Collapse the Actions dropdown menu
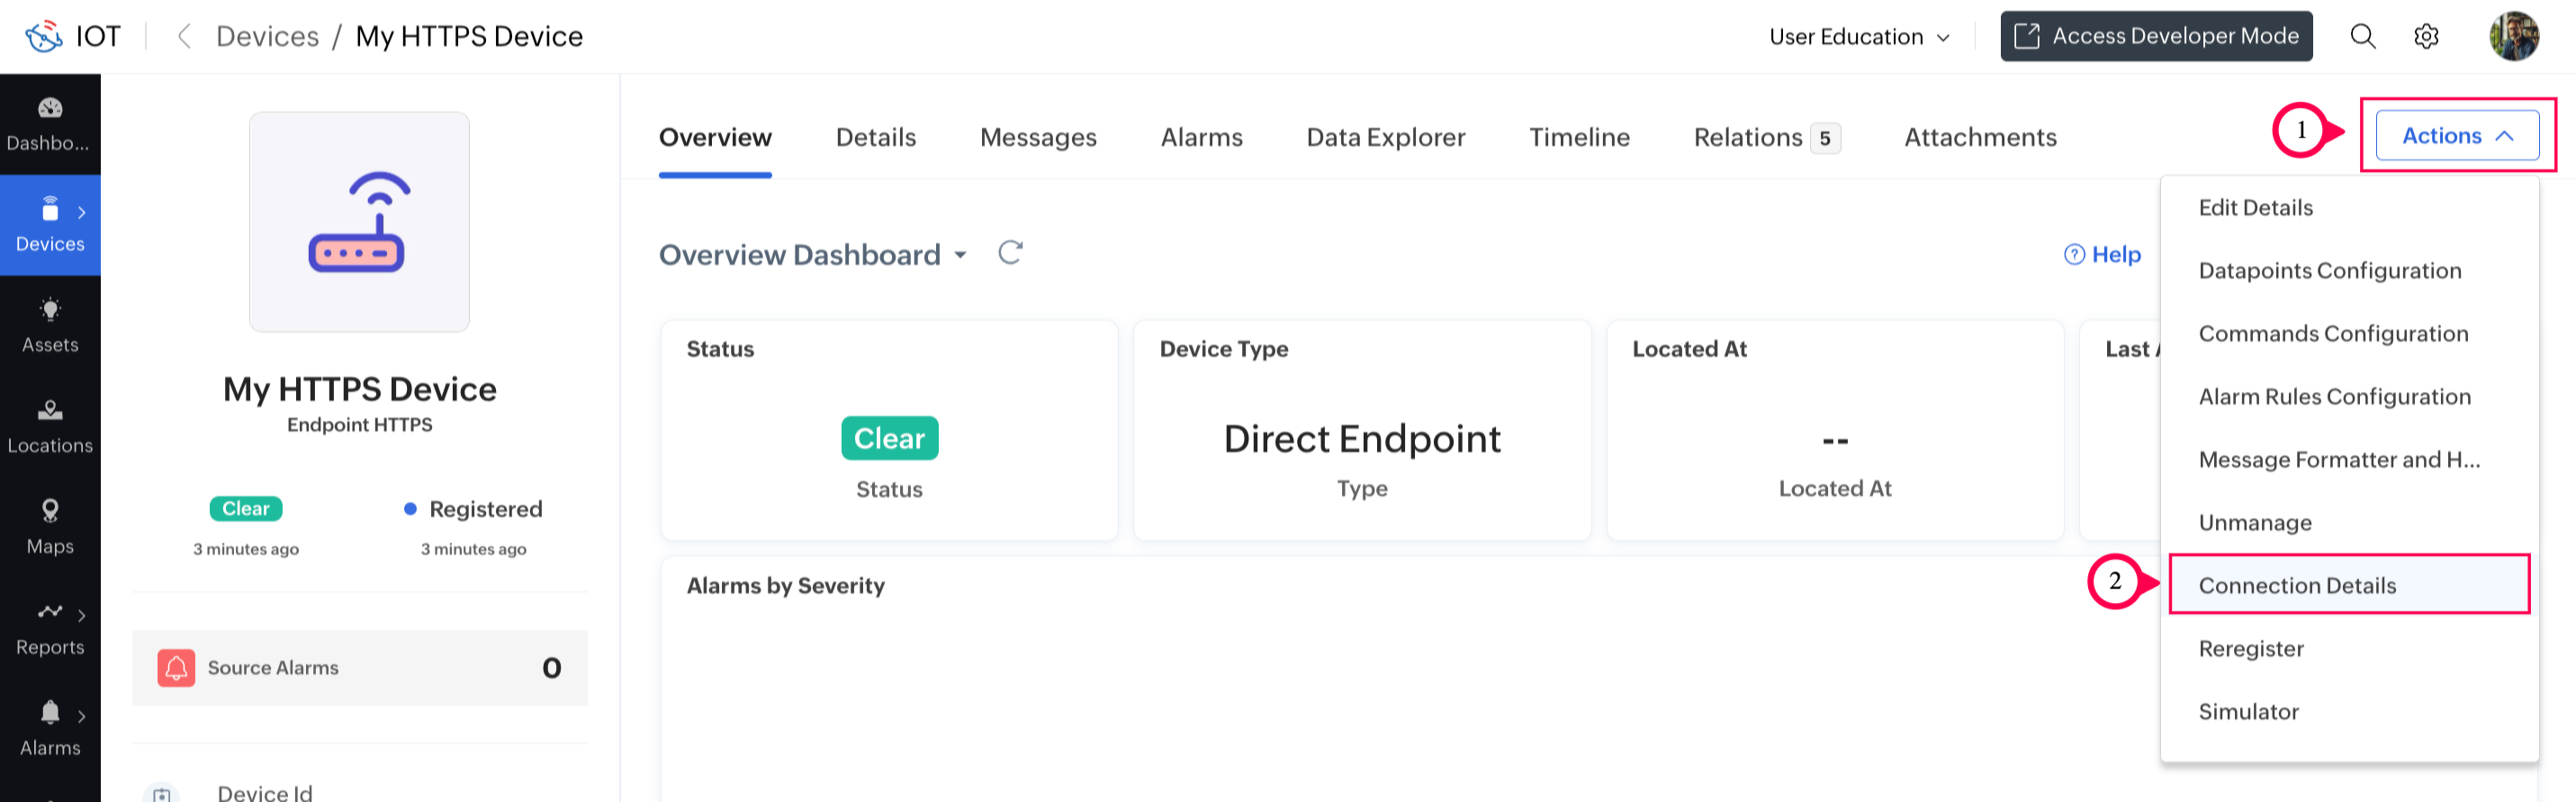The width and height of the screenshot is (2576, 802). [x=2456, y=136]
